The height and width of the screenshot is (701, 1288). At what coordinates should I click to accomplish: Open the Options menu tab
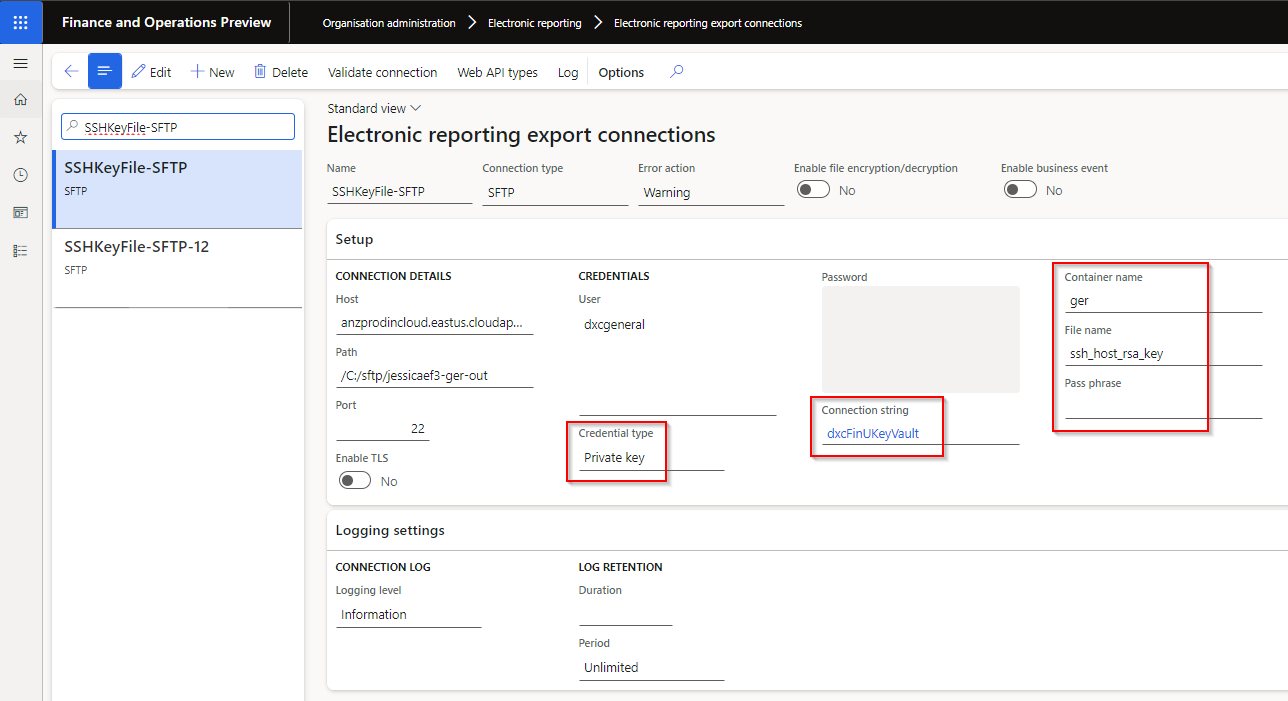pyautogui.click(x=621, y=72)
